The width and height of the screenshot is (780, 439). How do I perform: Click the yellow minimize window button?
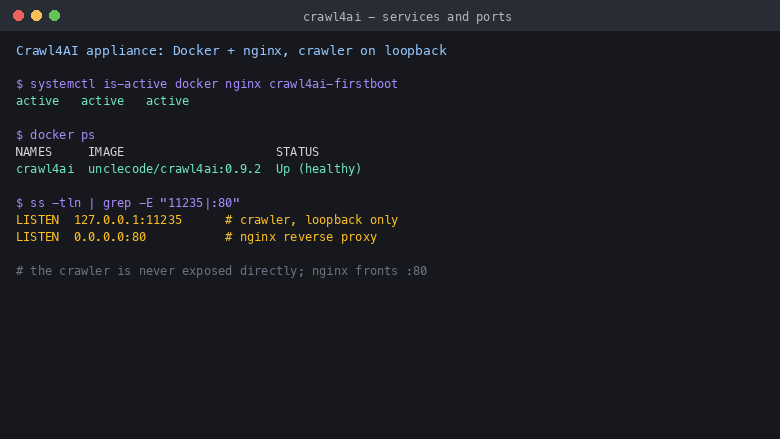(x=36, y=16)
